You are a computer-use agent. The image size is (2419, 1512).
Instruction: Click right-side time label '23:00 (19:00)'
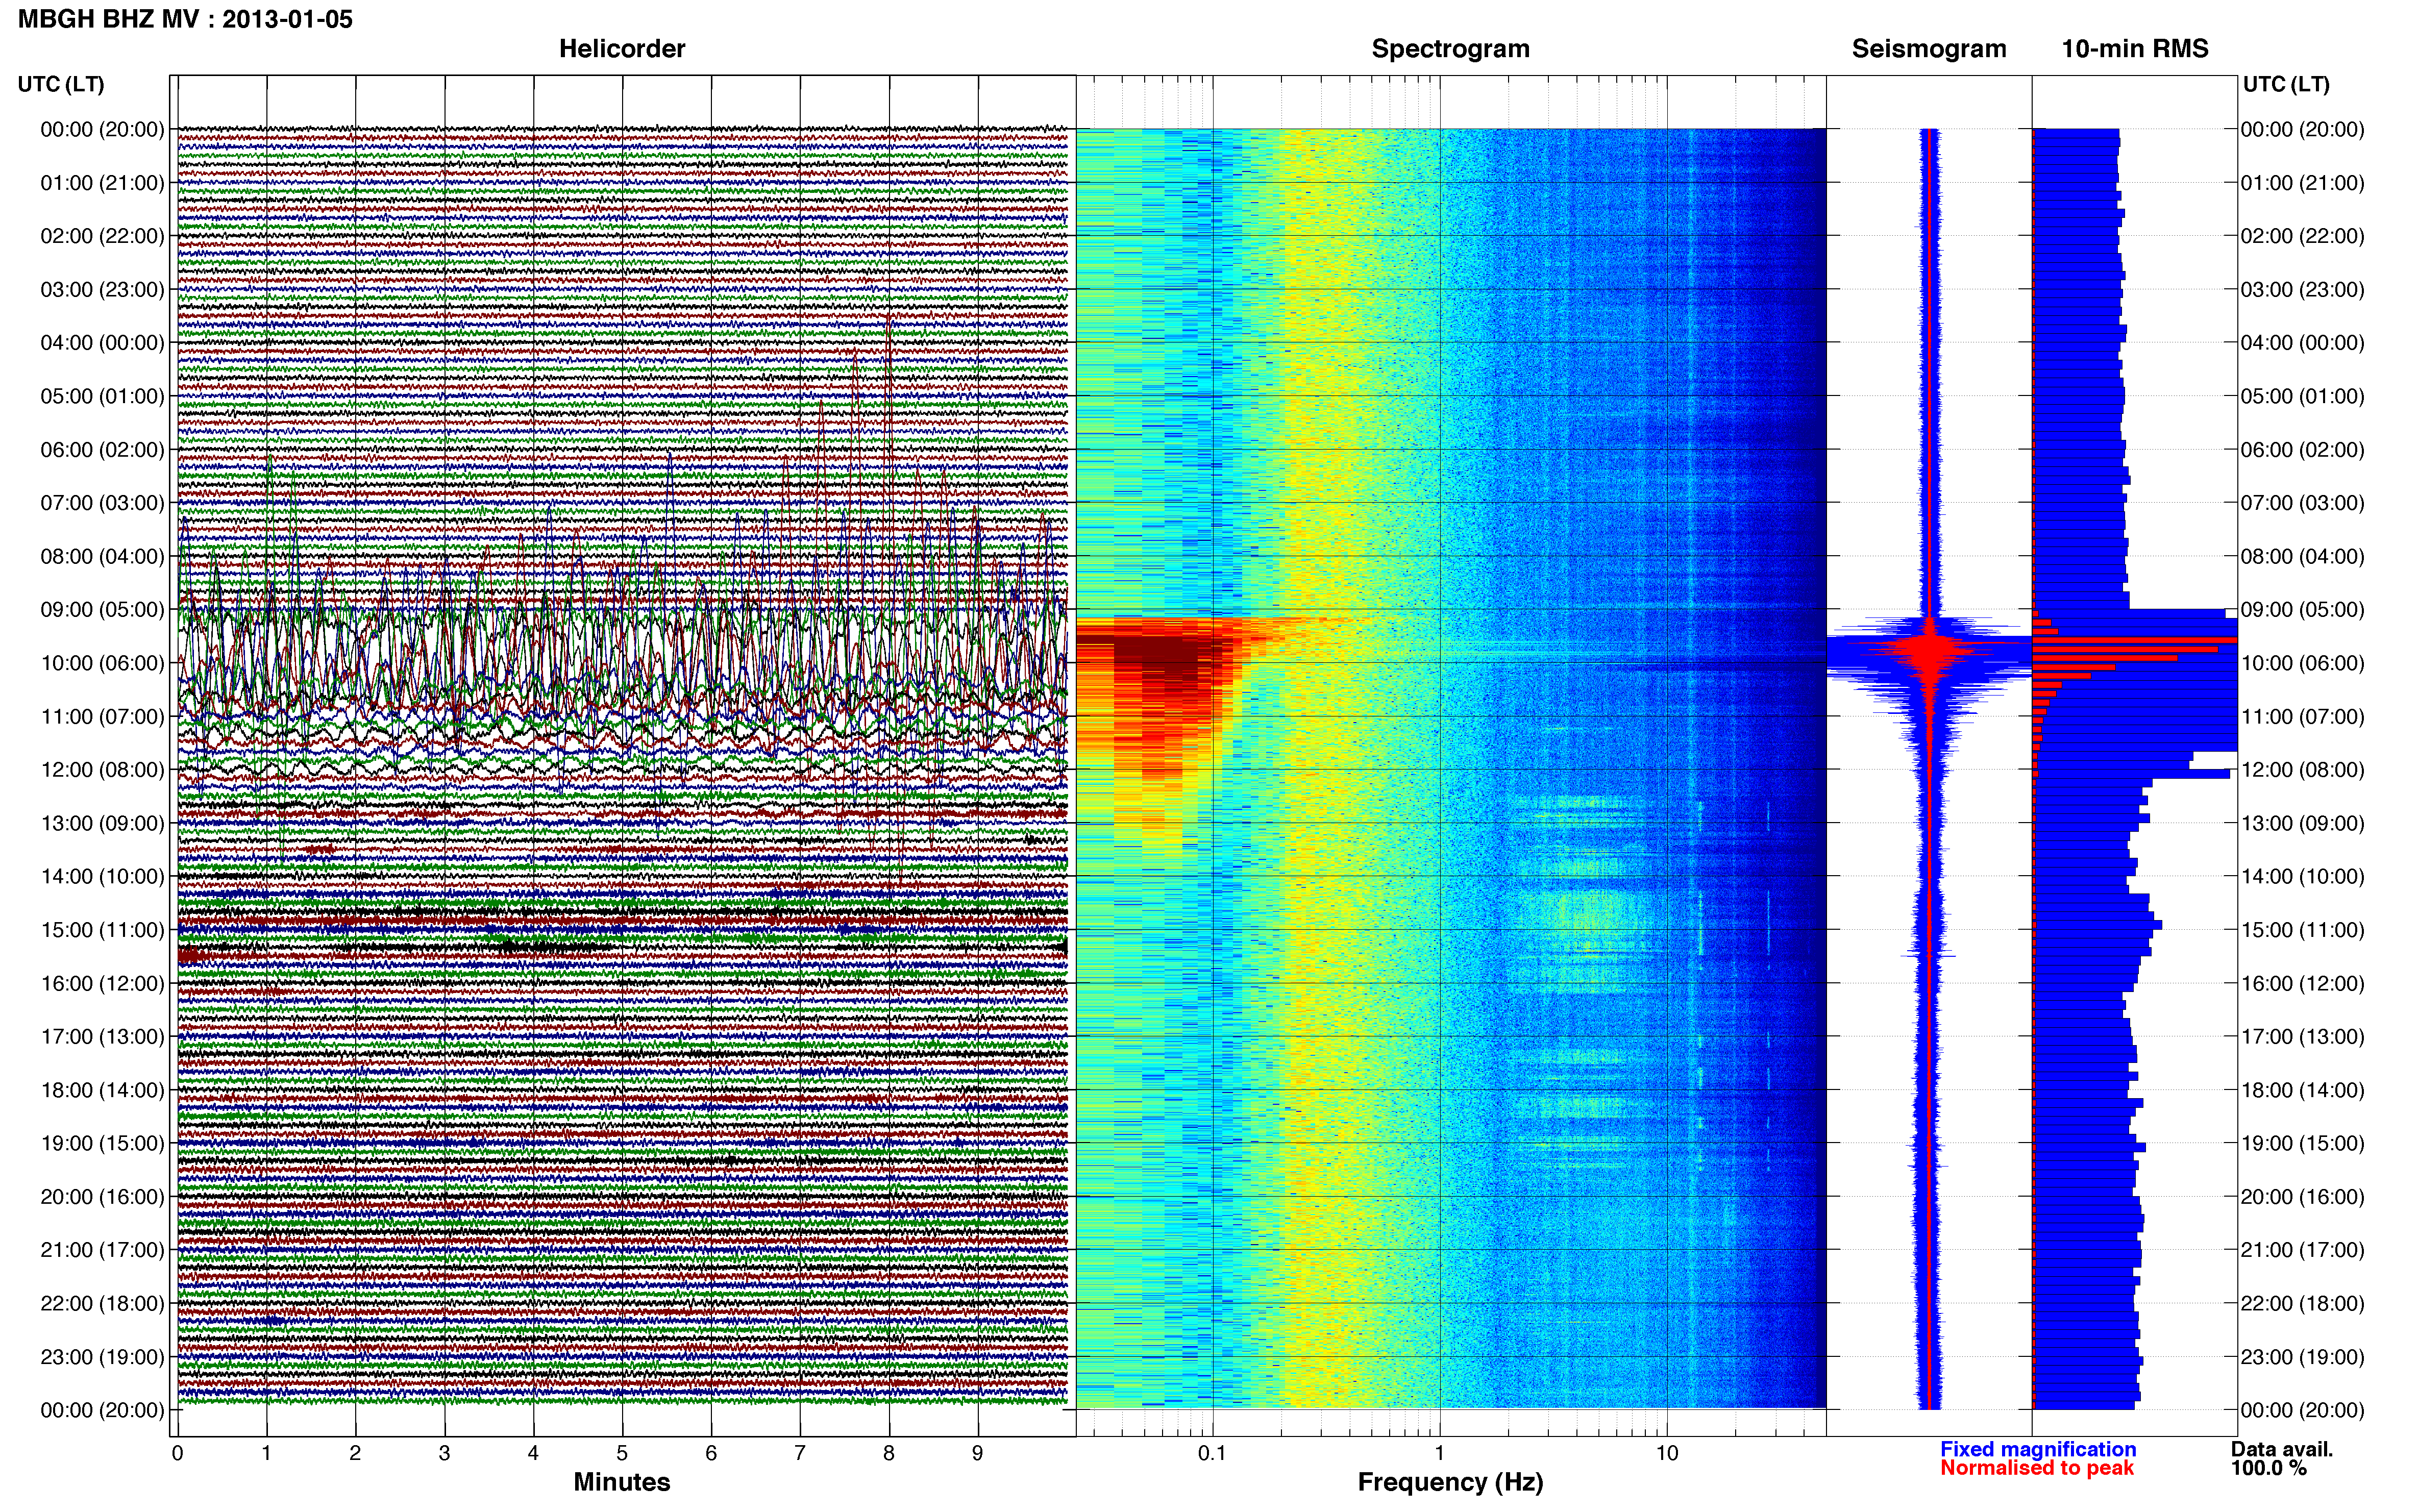[2302, 1357]
